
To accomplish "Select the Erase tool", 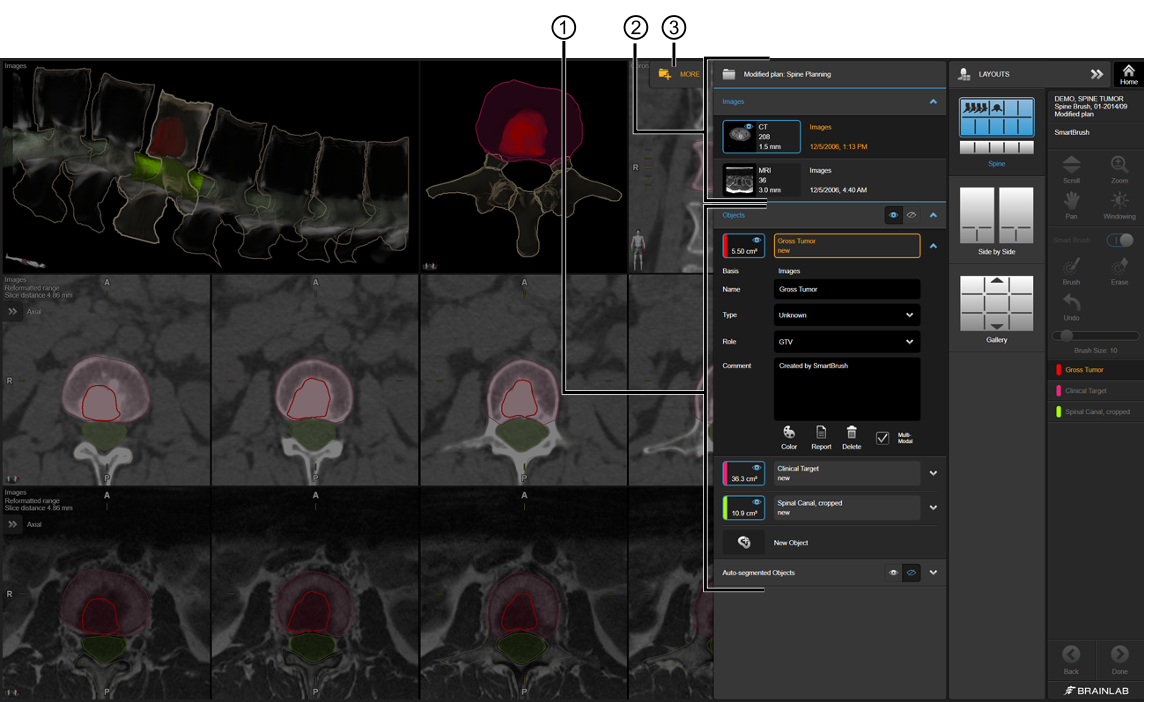I will pos(1119,271).
